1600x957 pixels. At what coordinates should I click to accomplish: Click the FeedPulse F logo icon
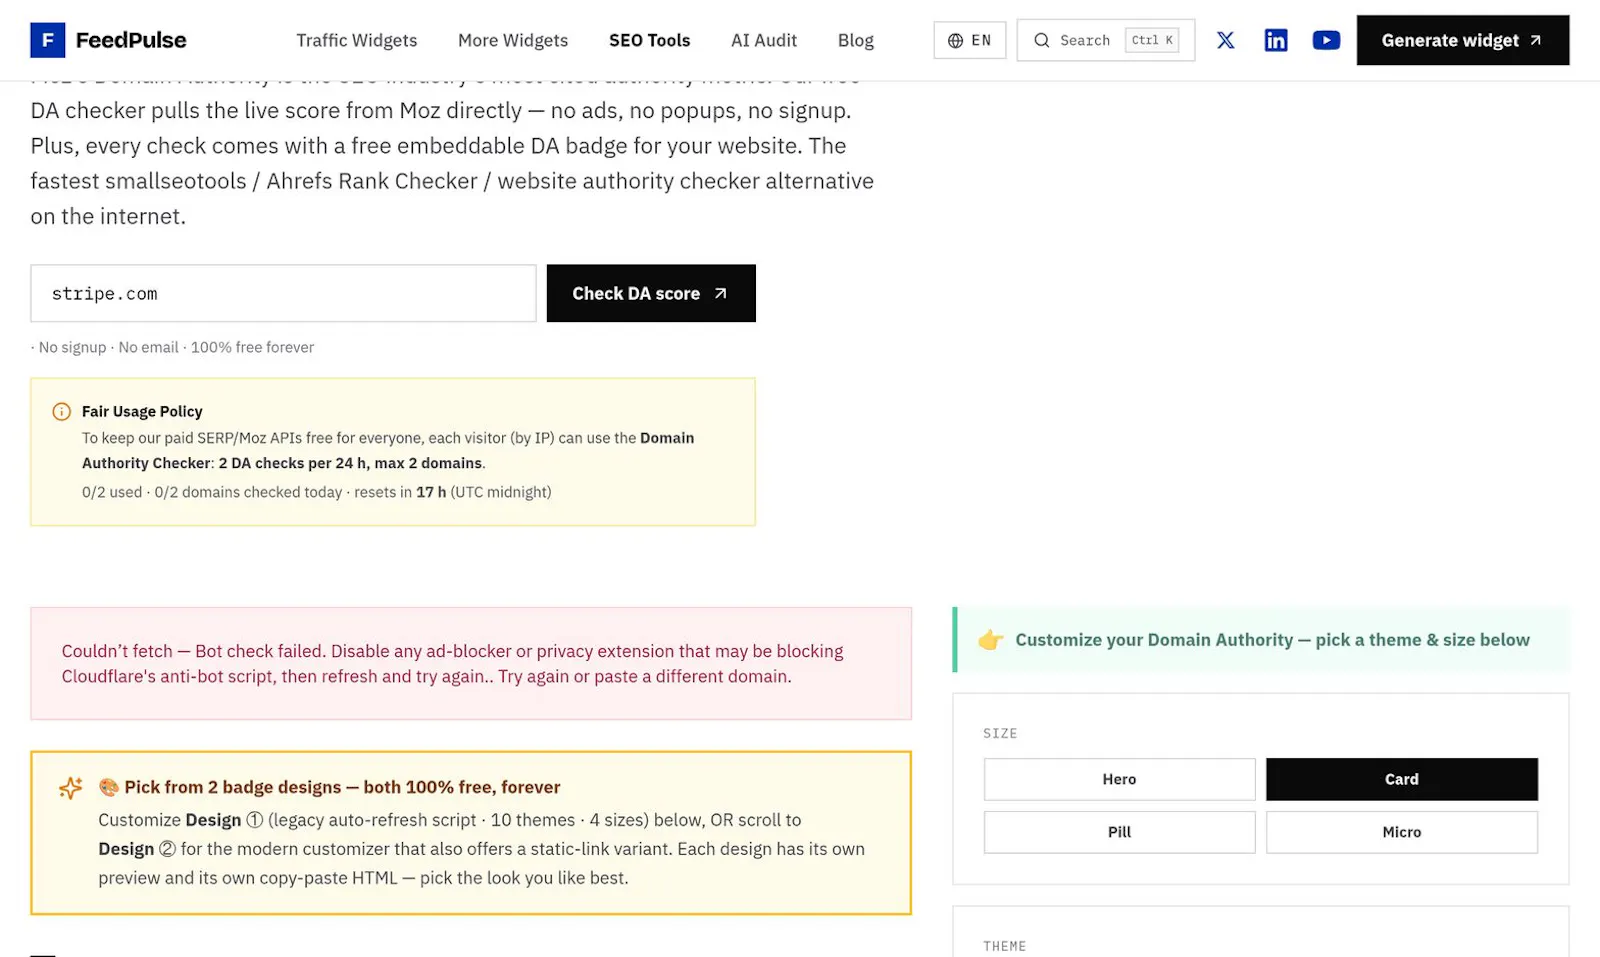47,40
